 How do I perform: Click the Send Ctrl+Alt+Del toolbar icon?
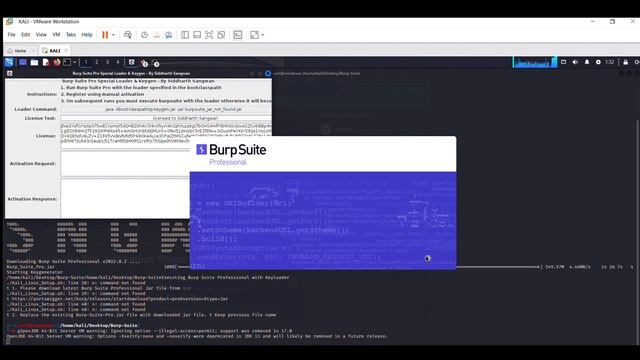click(128, 35)
